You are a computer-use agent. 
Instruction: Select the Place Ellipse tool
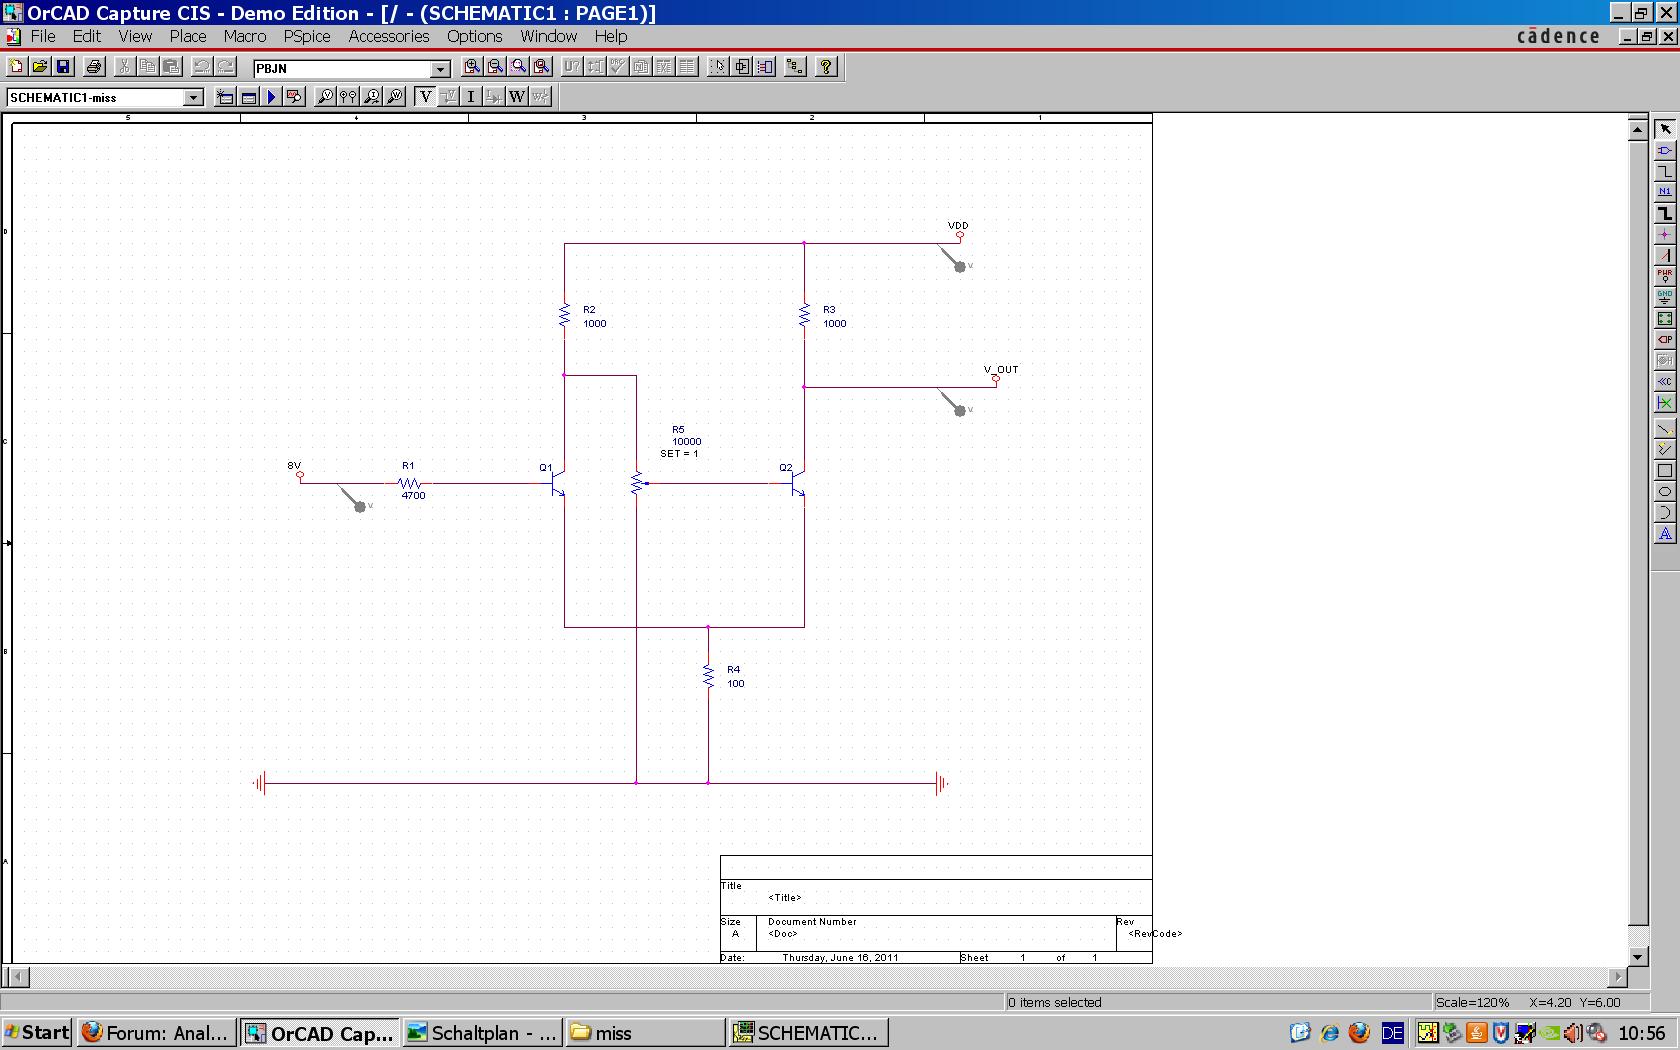point(1665,492)
